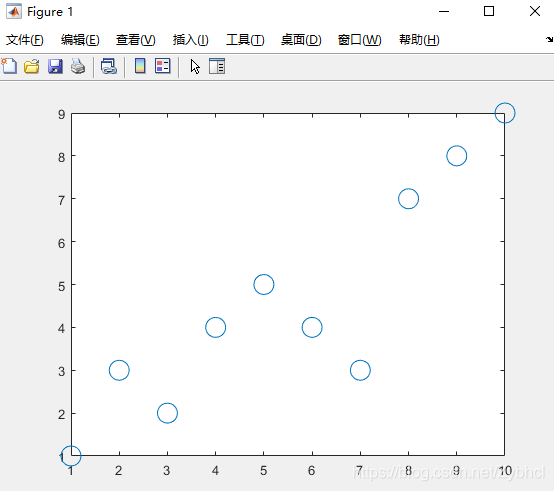Maximize the Figure 1 window
Image resolution: width=554 pixels, height=491 pixels.
click(x=489, y=12)
